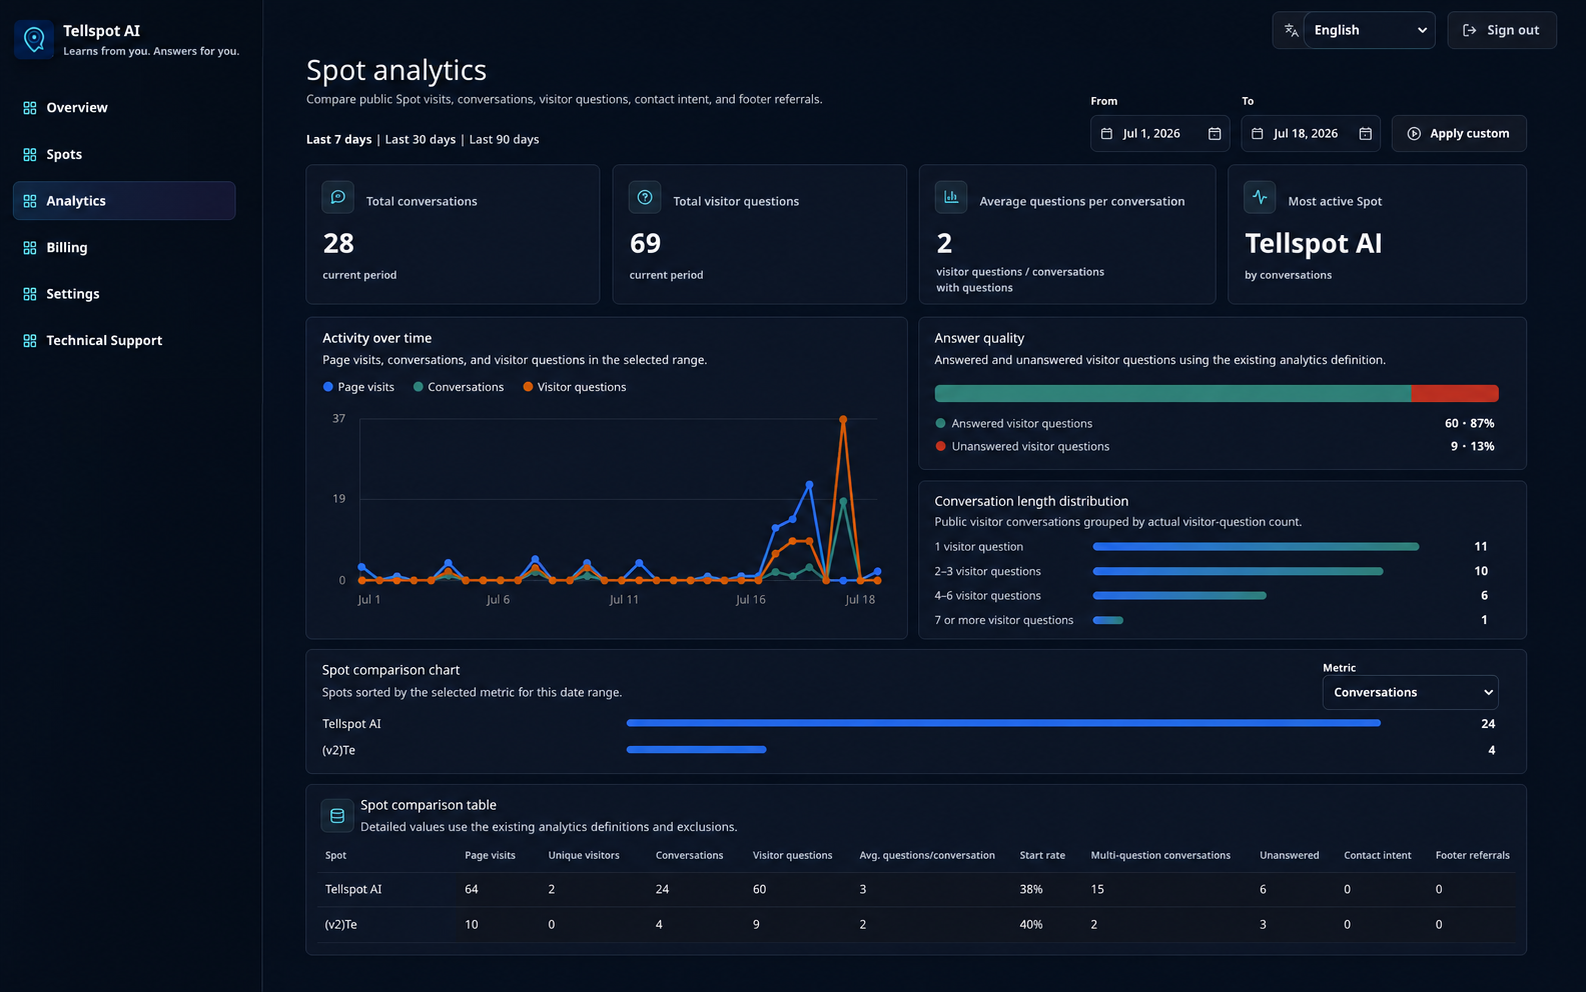The image size is (1586, 992).
Task: Click the language translate icon
Action: coord(1292,30)
